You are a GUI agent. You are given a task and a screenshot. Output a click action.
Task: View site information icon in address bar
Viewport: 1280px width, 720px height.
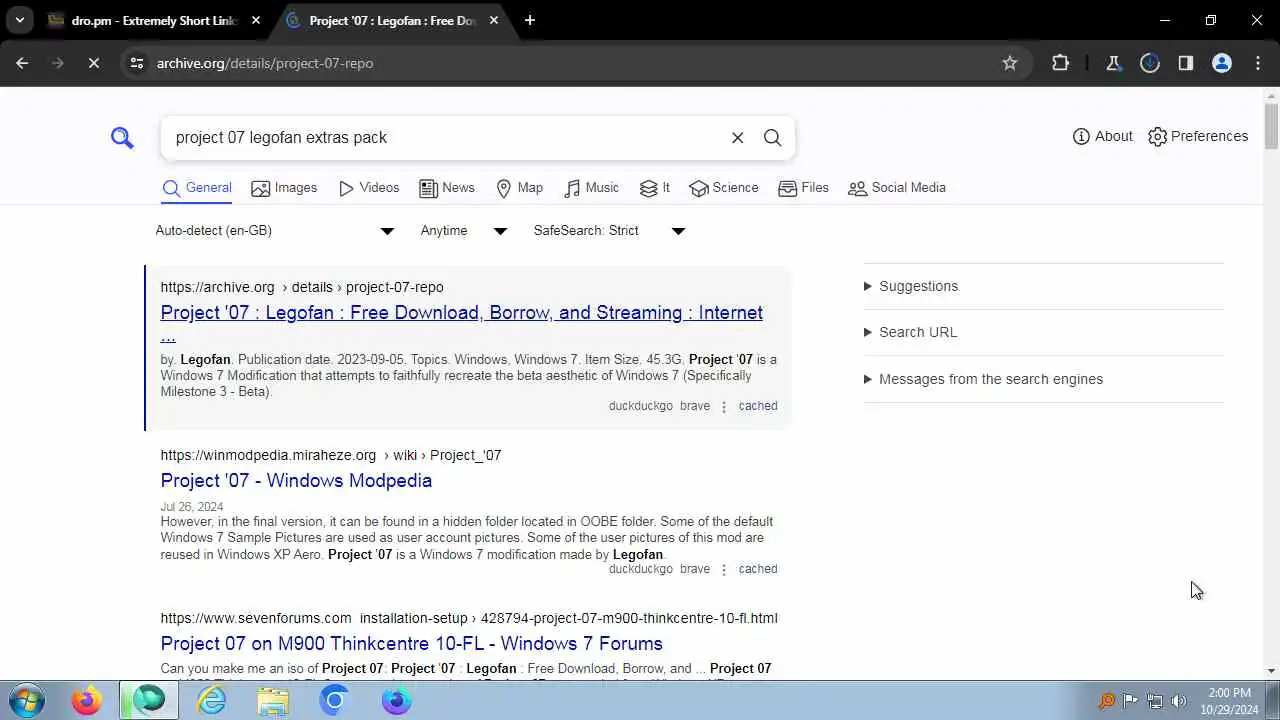coord(136,63)
